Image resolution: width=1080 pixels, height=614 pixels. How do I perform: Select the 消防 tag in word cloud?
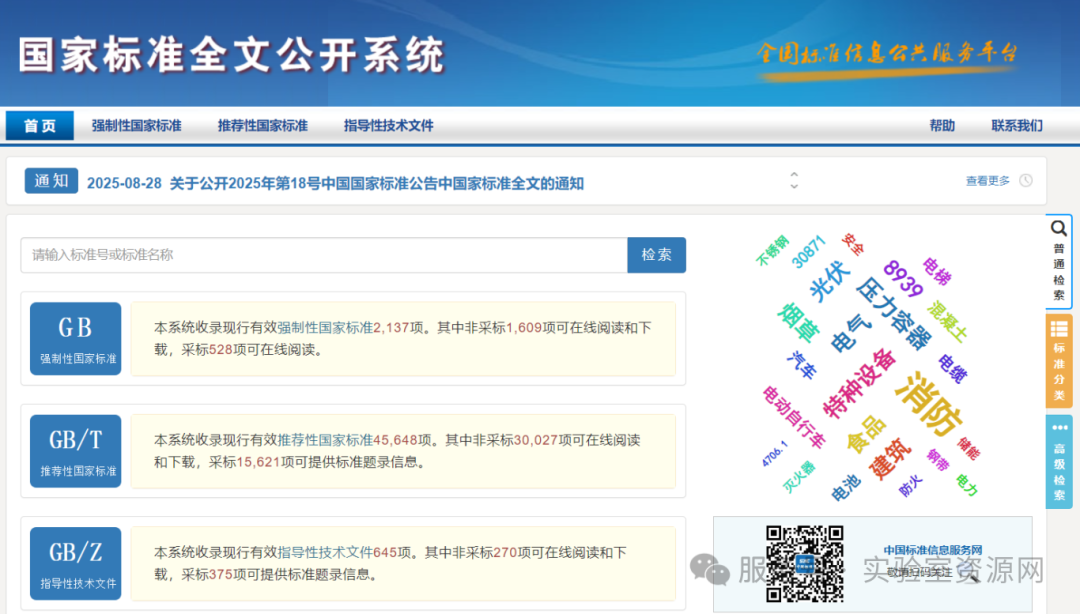point(929,404)
